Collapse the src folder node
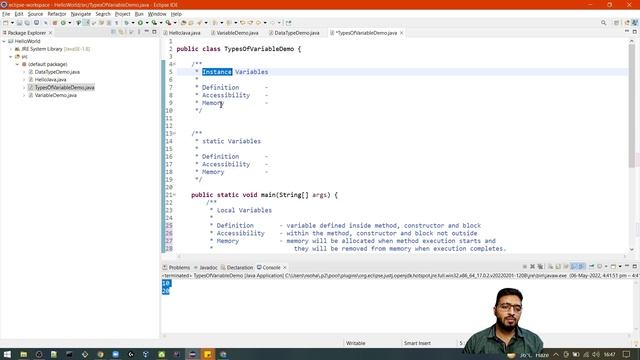 tap(11, 57)
